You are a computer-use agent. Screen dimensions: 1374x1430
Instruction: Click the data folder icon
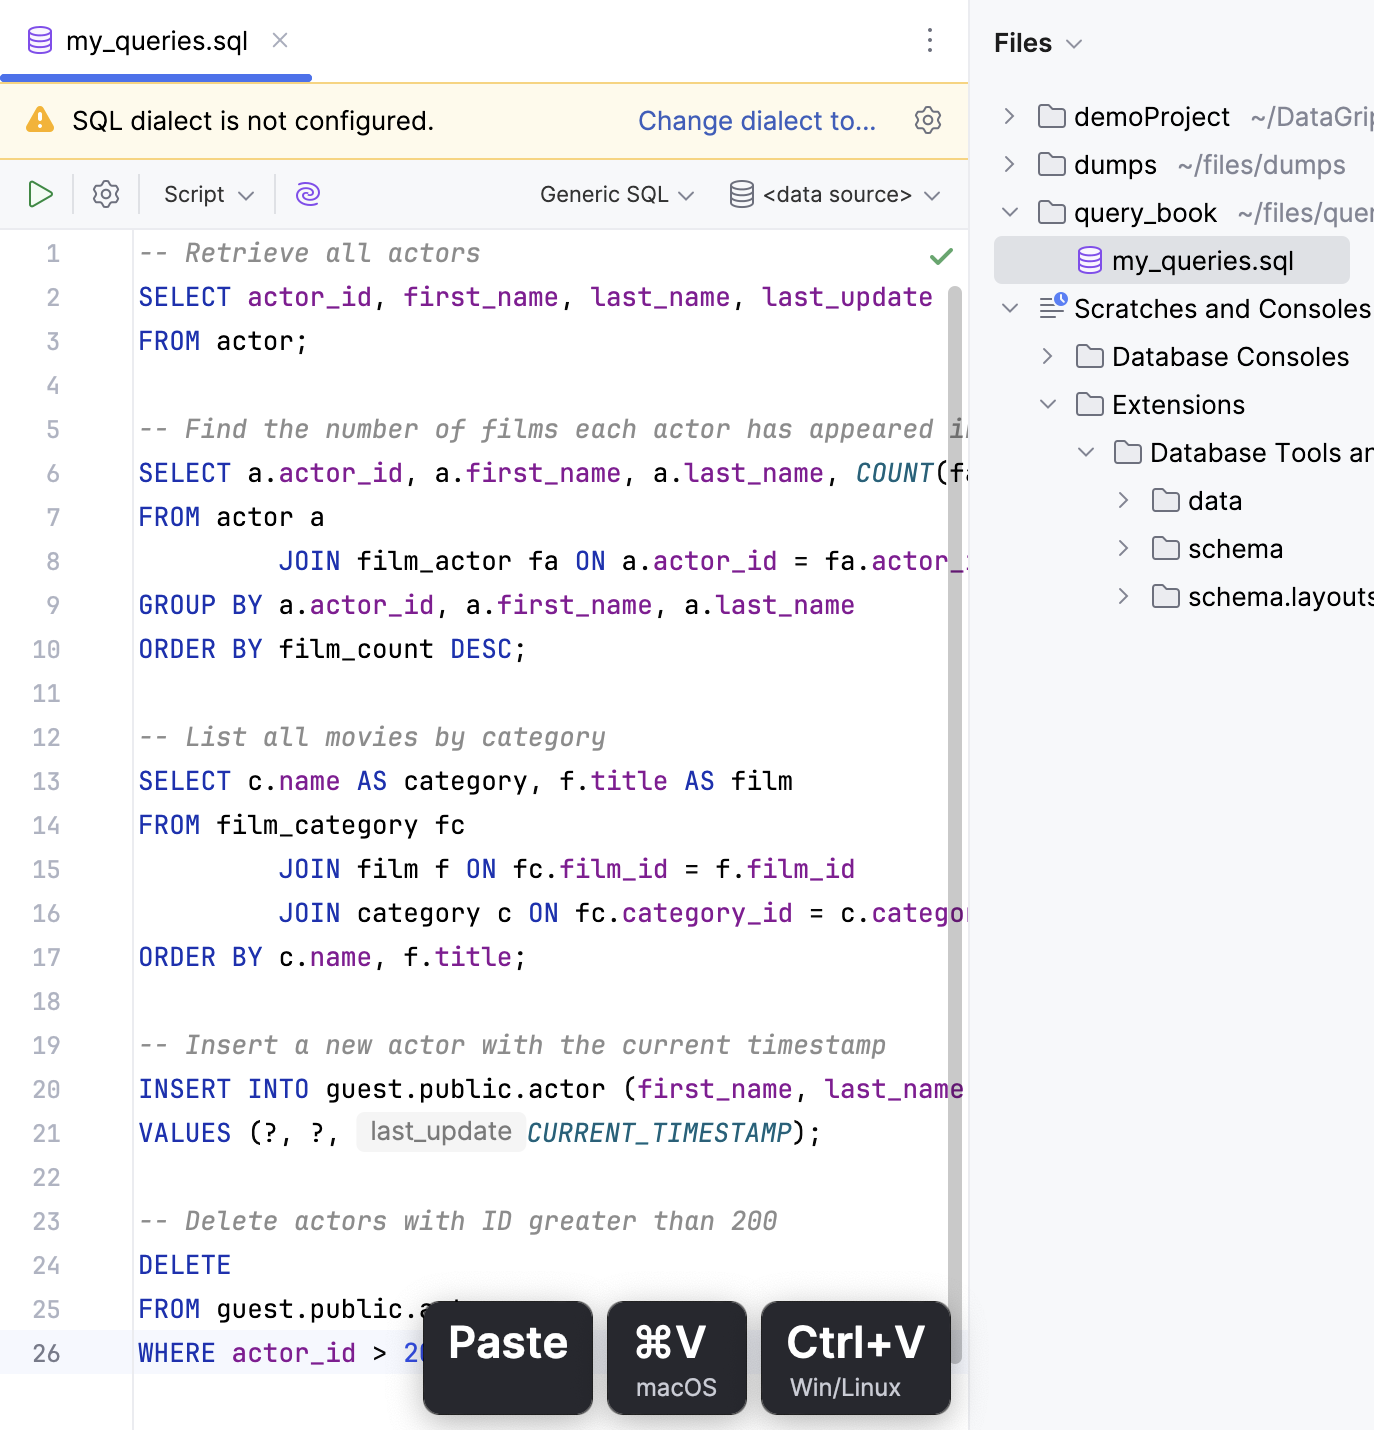[x=1166, y=500]
